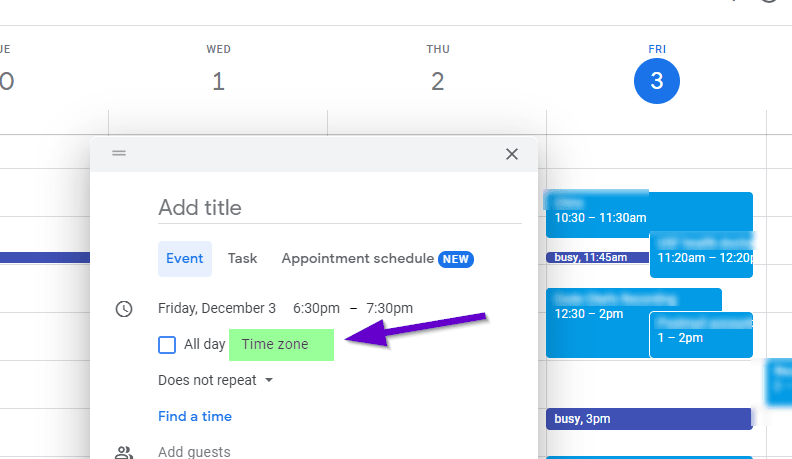This screenshot has width=792, height=459.
Task: Enable the All day checkbox
Action: tap(167, 345)
